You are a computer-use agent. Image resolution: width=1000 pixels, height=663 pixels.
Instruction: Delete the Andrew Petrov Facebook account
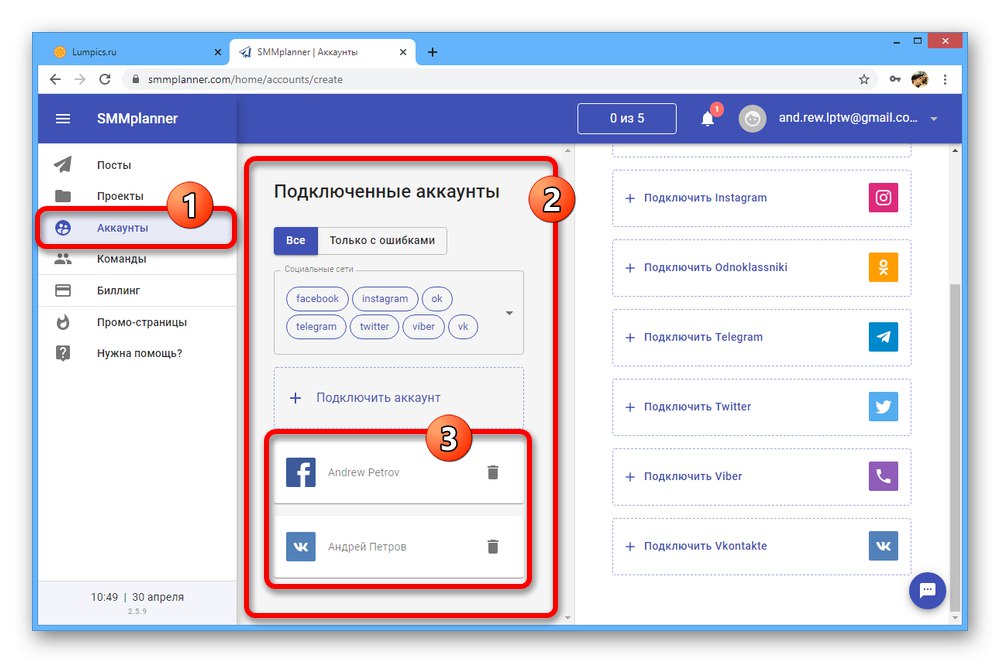(493, 472)
